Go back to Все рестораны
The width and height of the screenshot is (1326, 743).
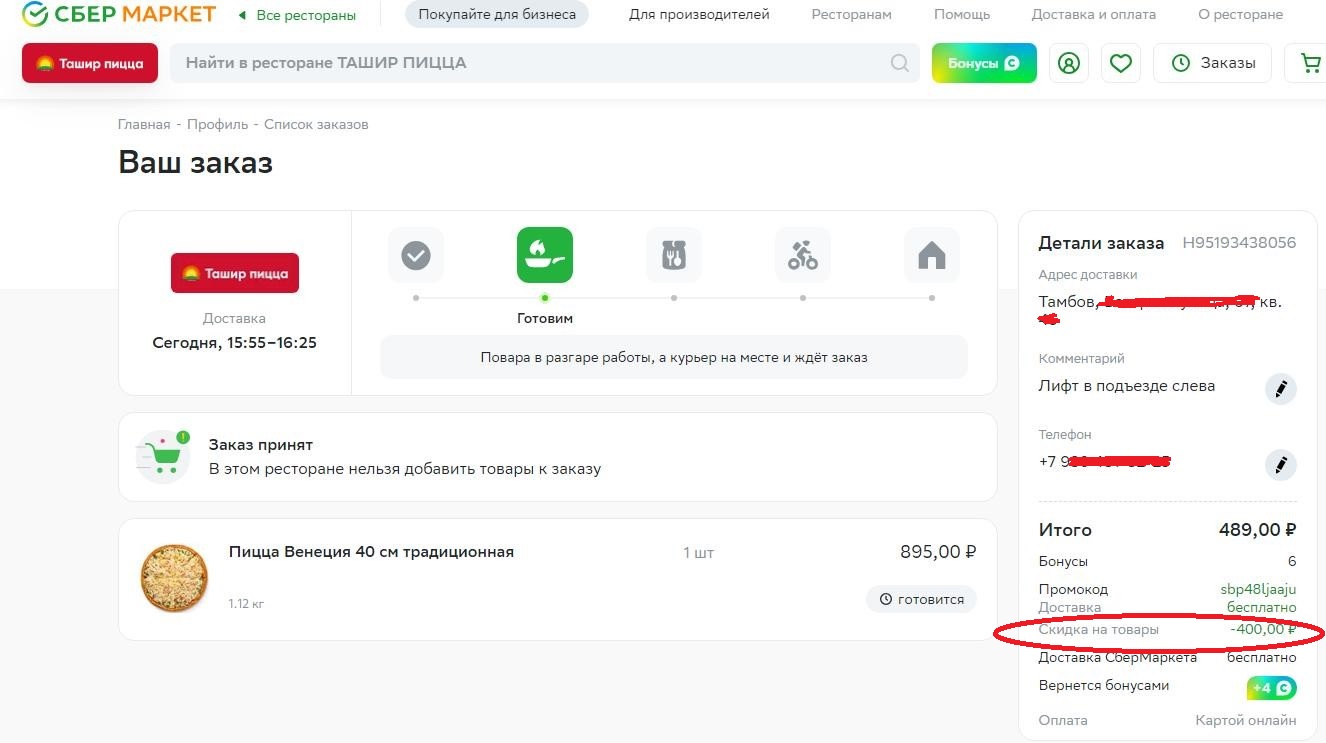[x=297, y=15]
